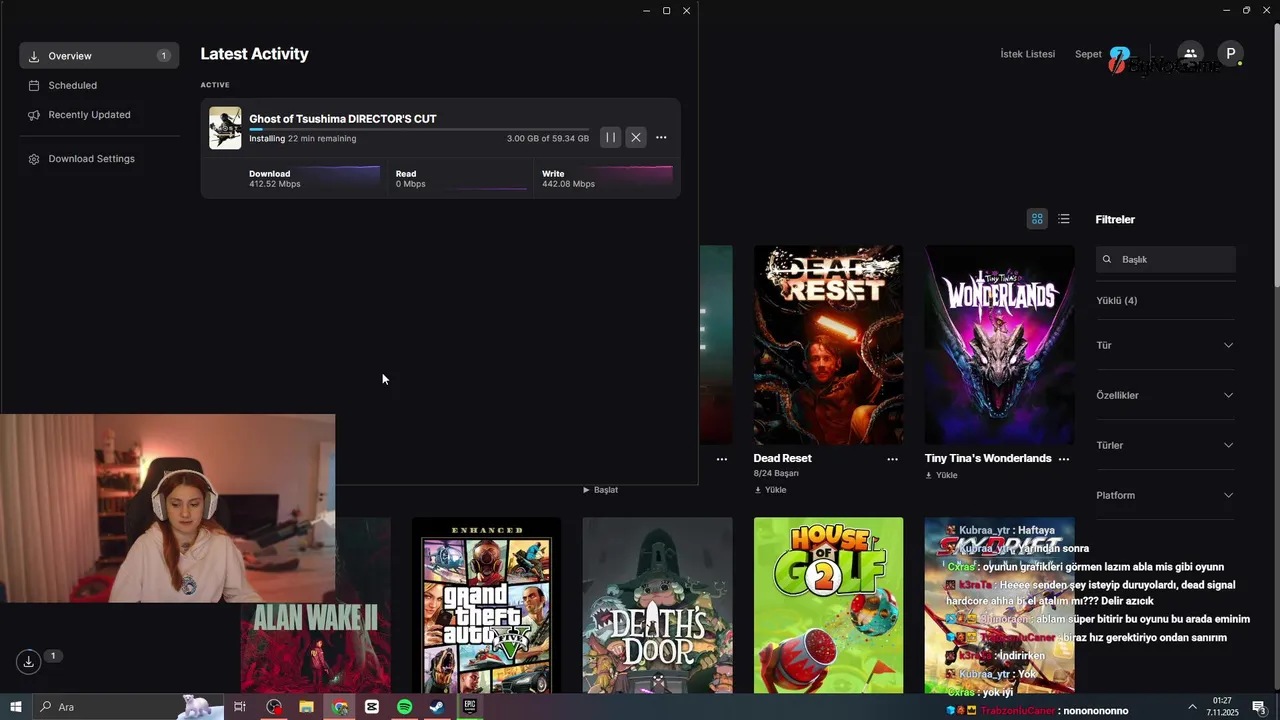Open Tiny Tina's Wonderlands game cover
This screenshot has width=1280, height=720.
coord(999,345)
